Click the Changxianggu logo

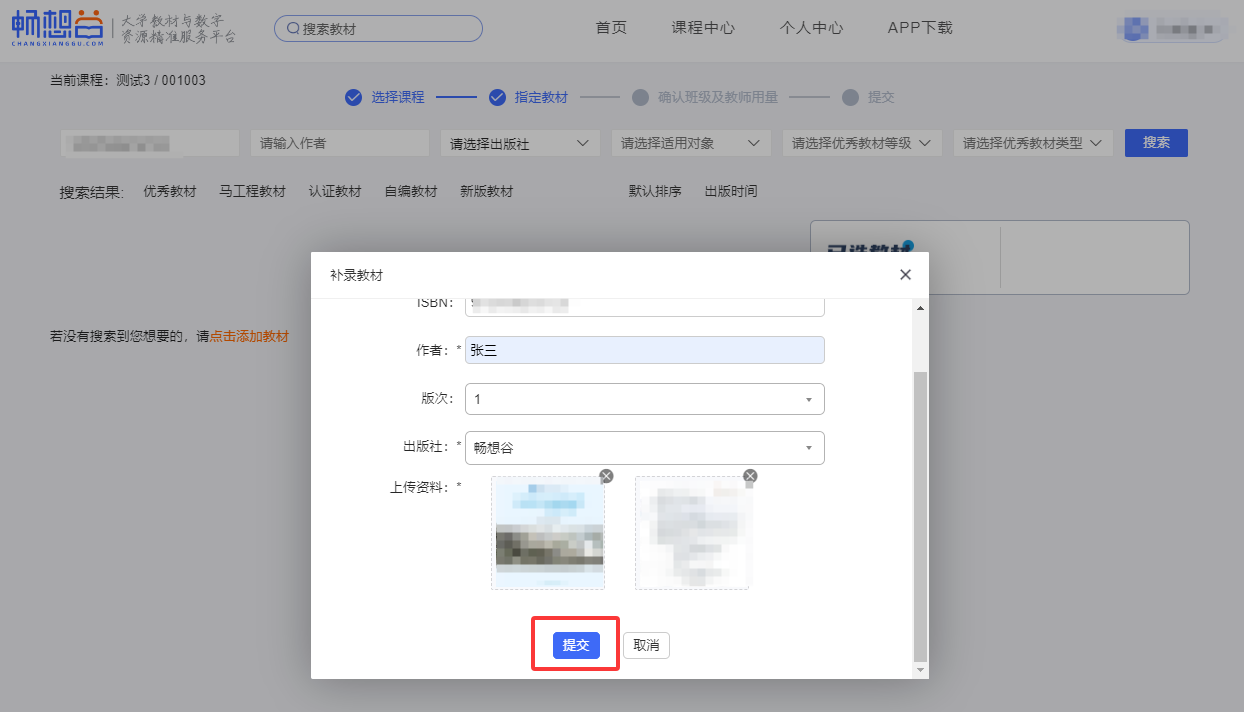(x=58, y=28)
